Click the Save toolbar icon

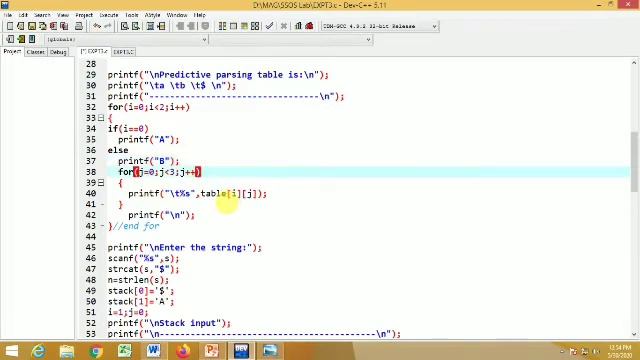31,26
